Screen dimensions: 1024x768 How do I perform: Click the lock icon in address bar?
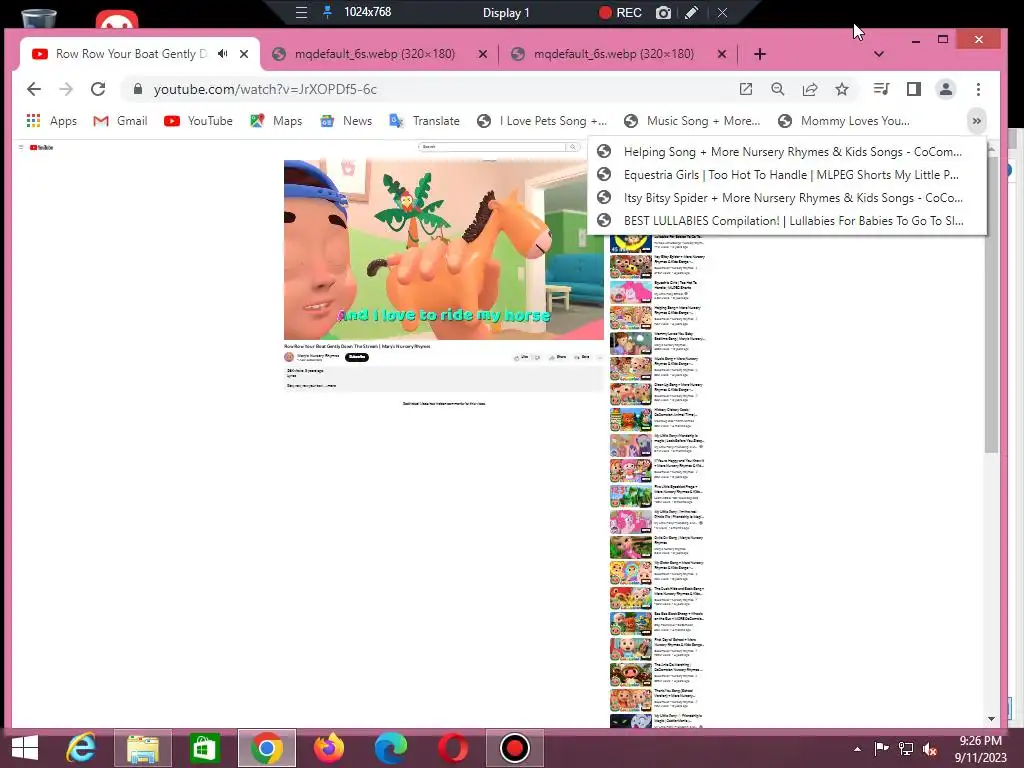(137, 89)
